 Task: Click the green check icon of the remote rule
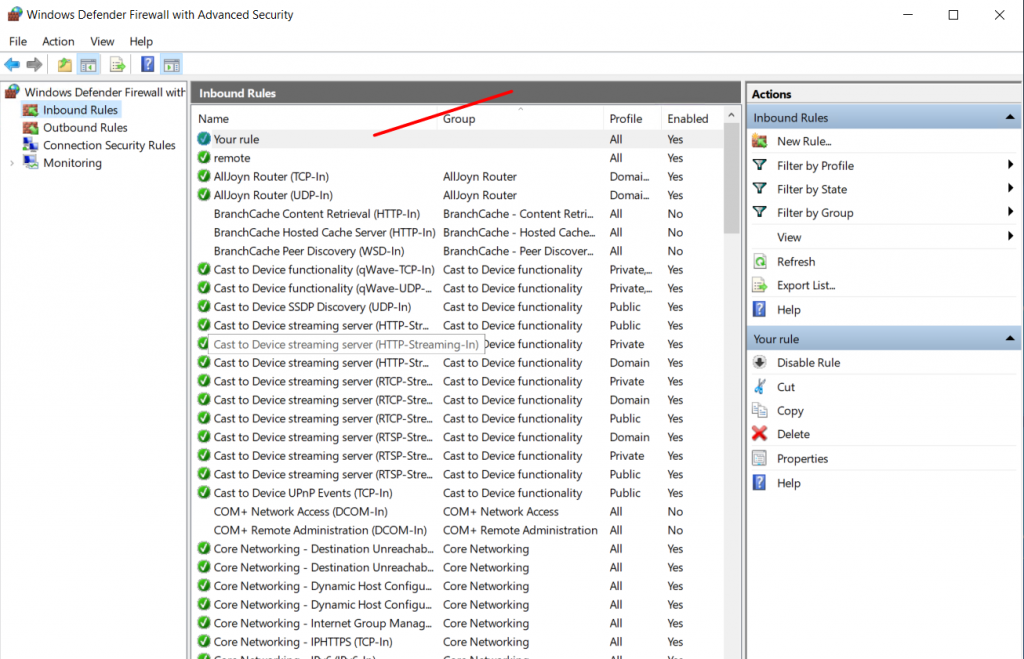tap(204, 157)
